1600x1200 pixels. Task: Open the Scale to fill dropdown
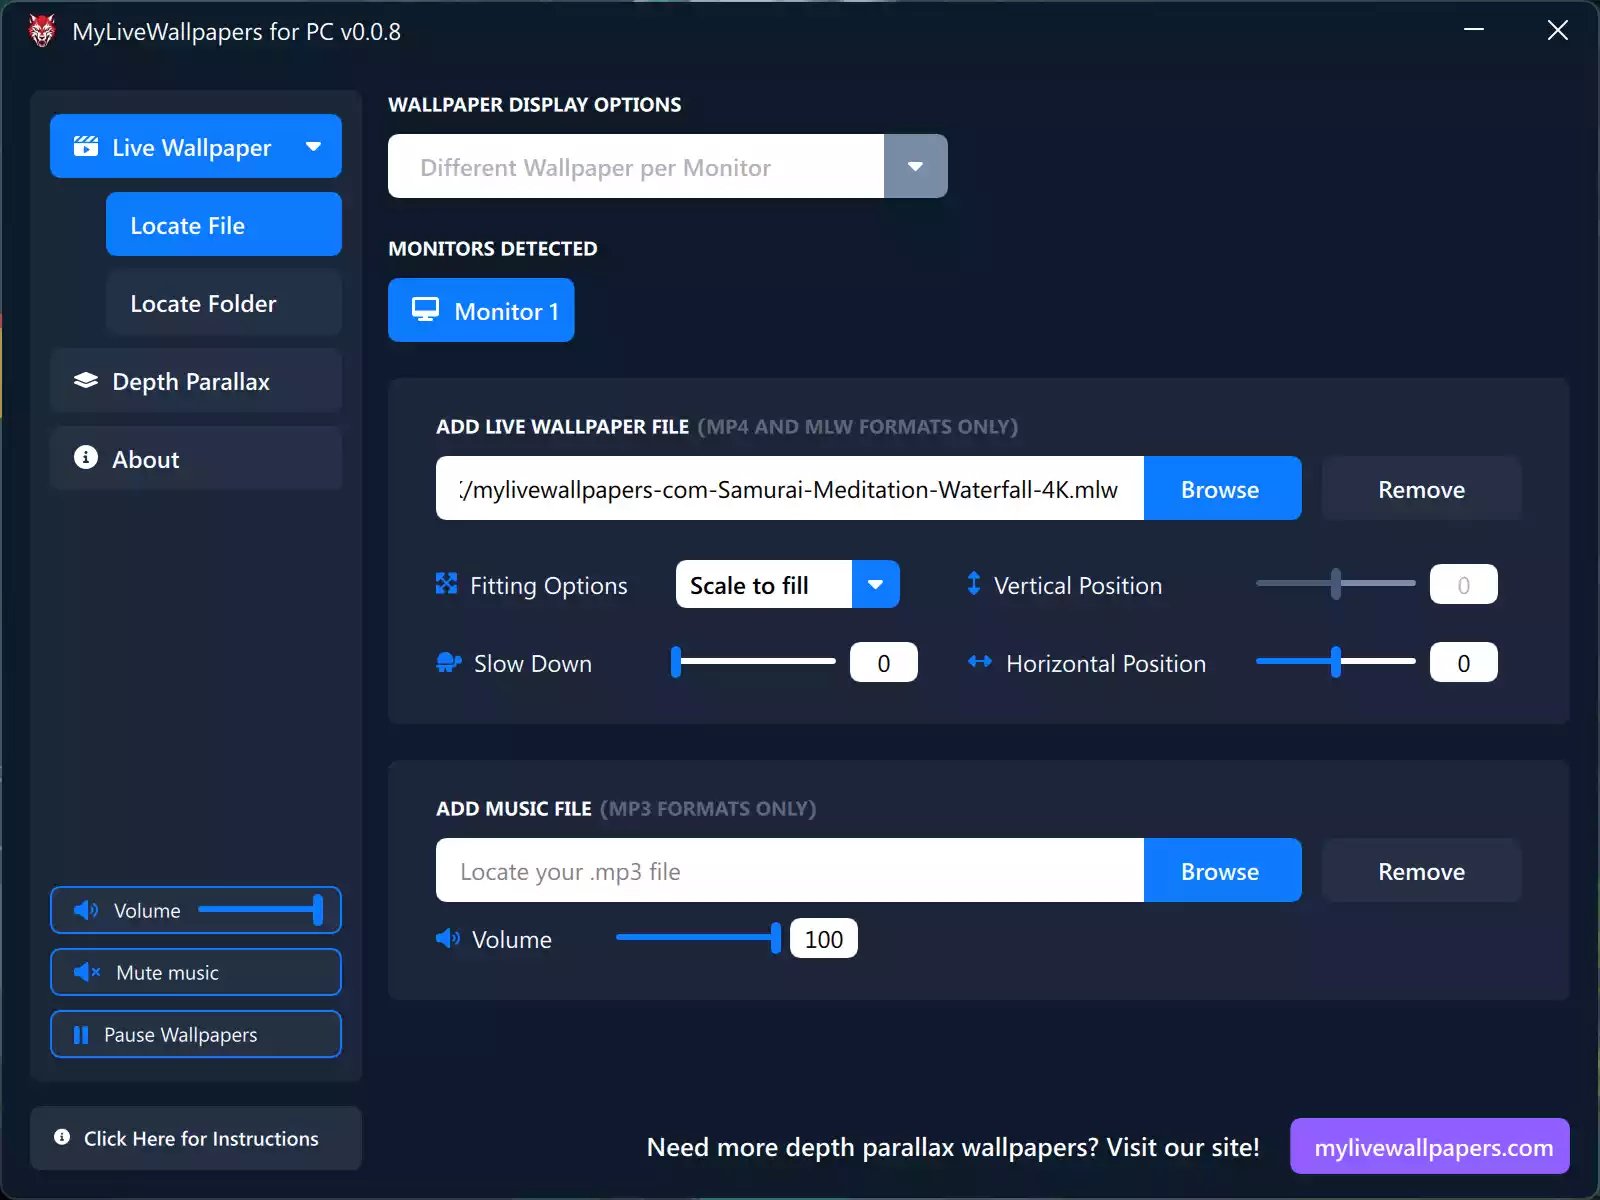coord(875,585)
